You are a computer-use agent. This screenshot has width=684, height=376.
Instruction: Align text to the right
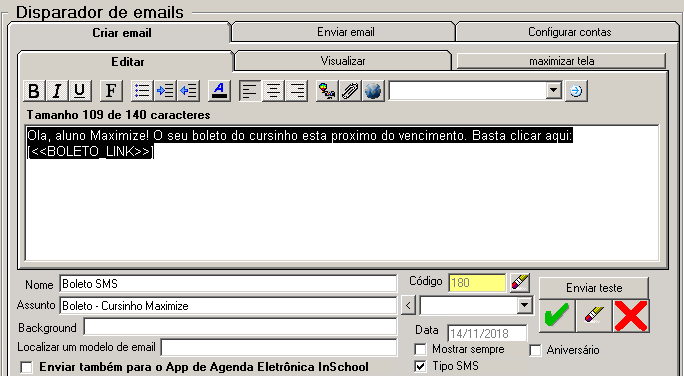coord(296,91)
